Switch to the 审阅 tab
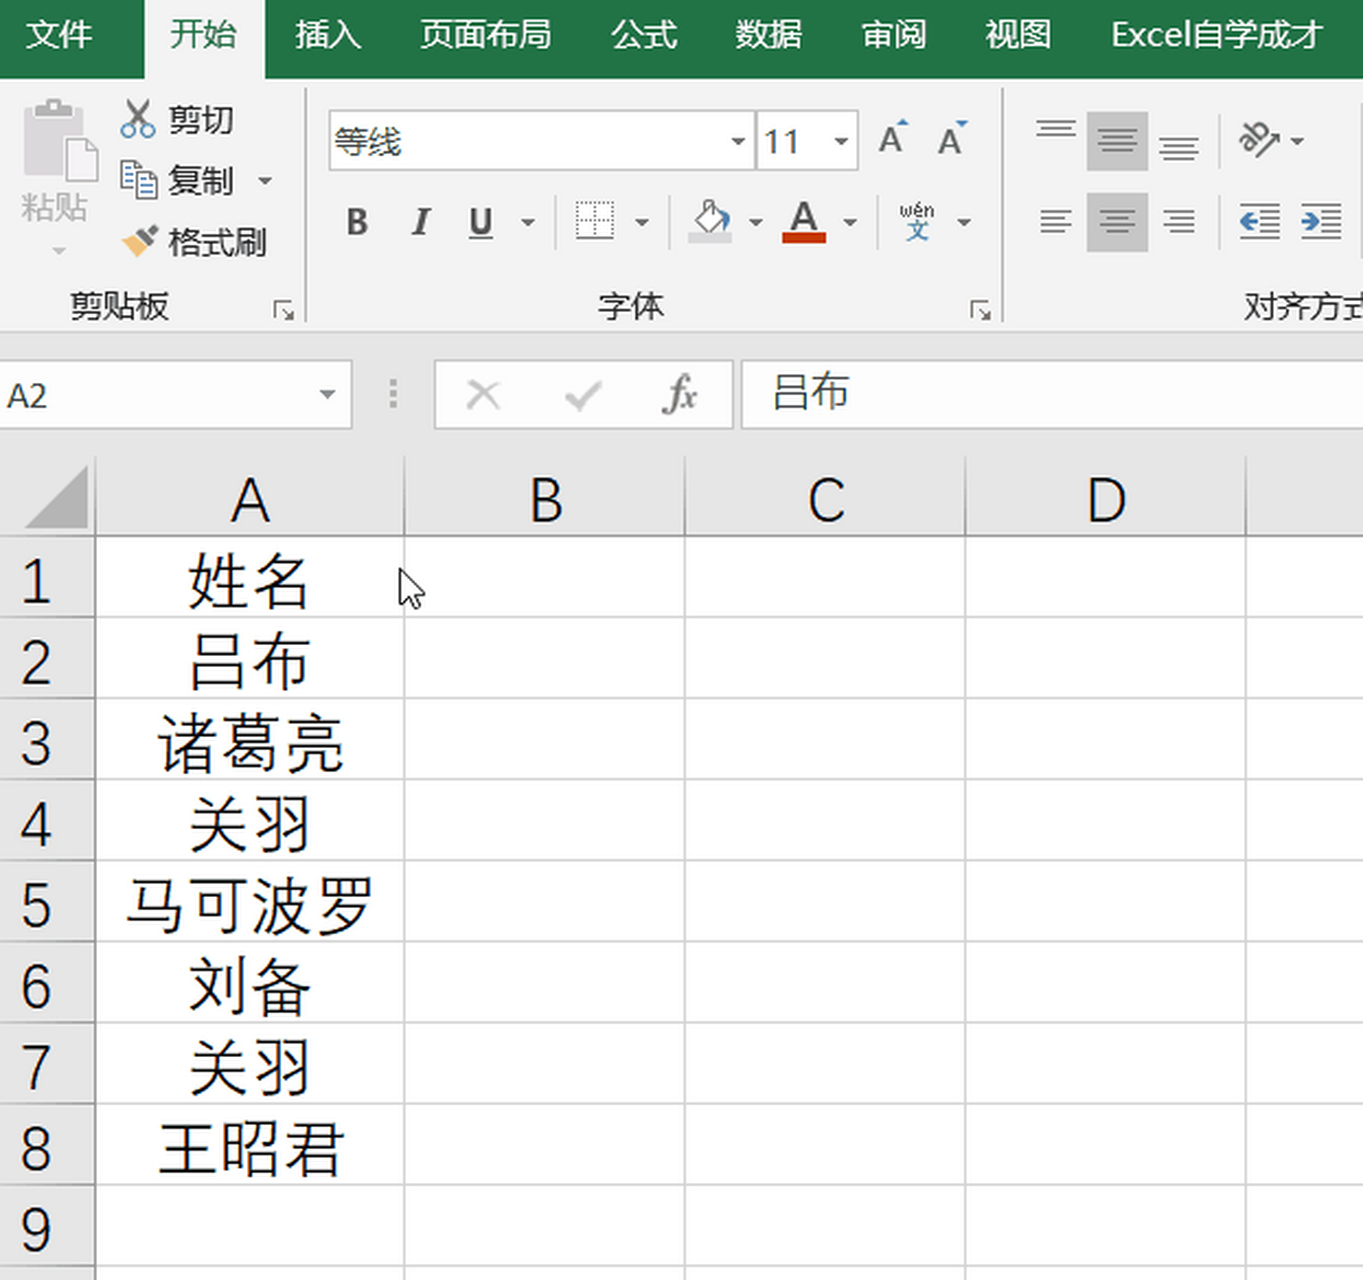Image resolution: width=1363 pixels, height=1280 pixels. [x=894, y=35]
